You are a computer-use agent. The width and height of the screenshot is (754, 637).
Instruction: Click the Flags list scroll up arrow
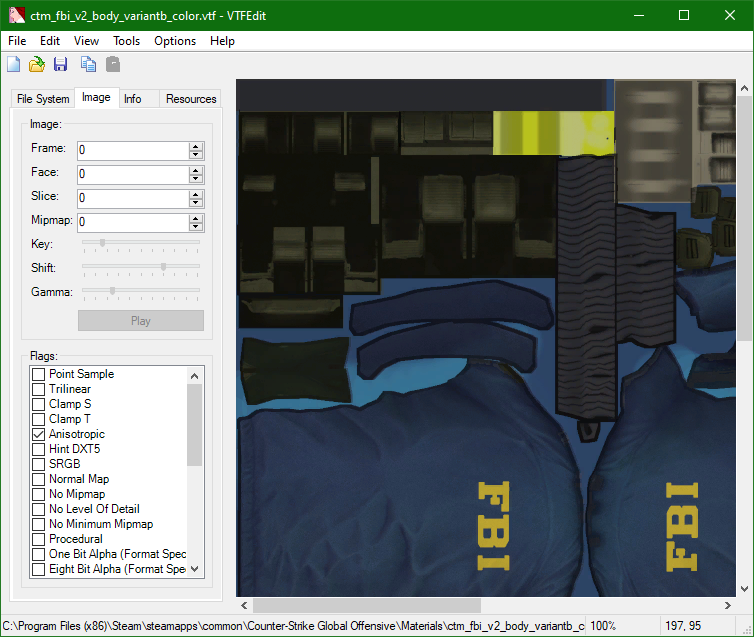[195, 376]
